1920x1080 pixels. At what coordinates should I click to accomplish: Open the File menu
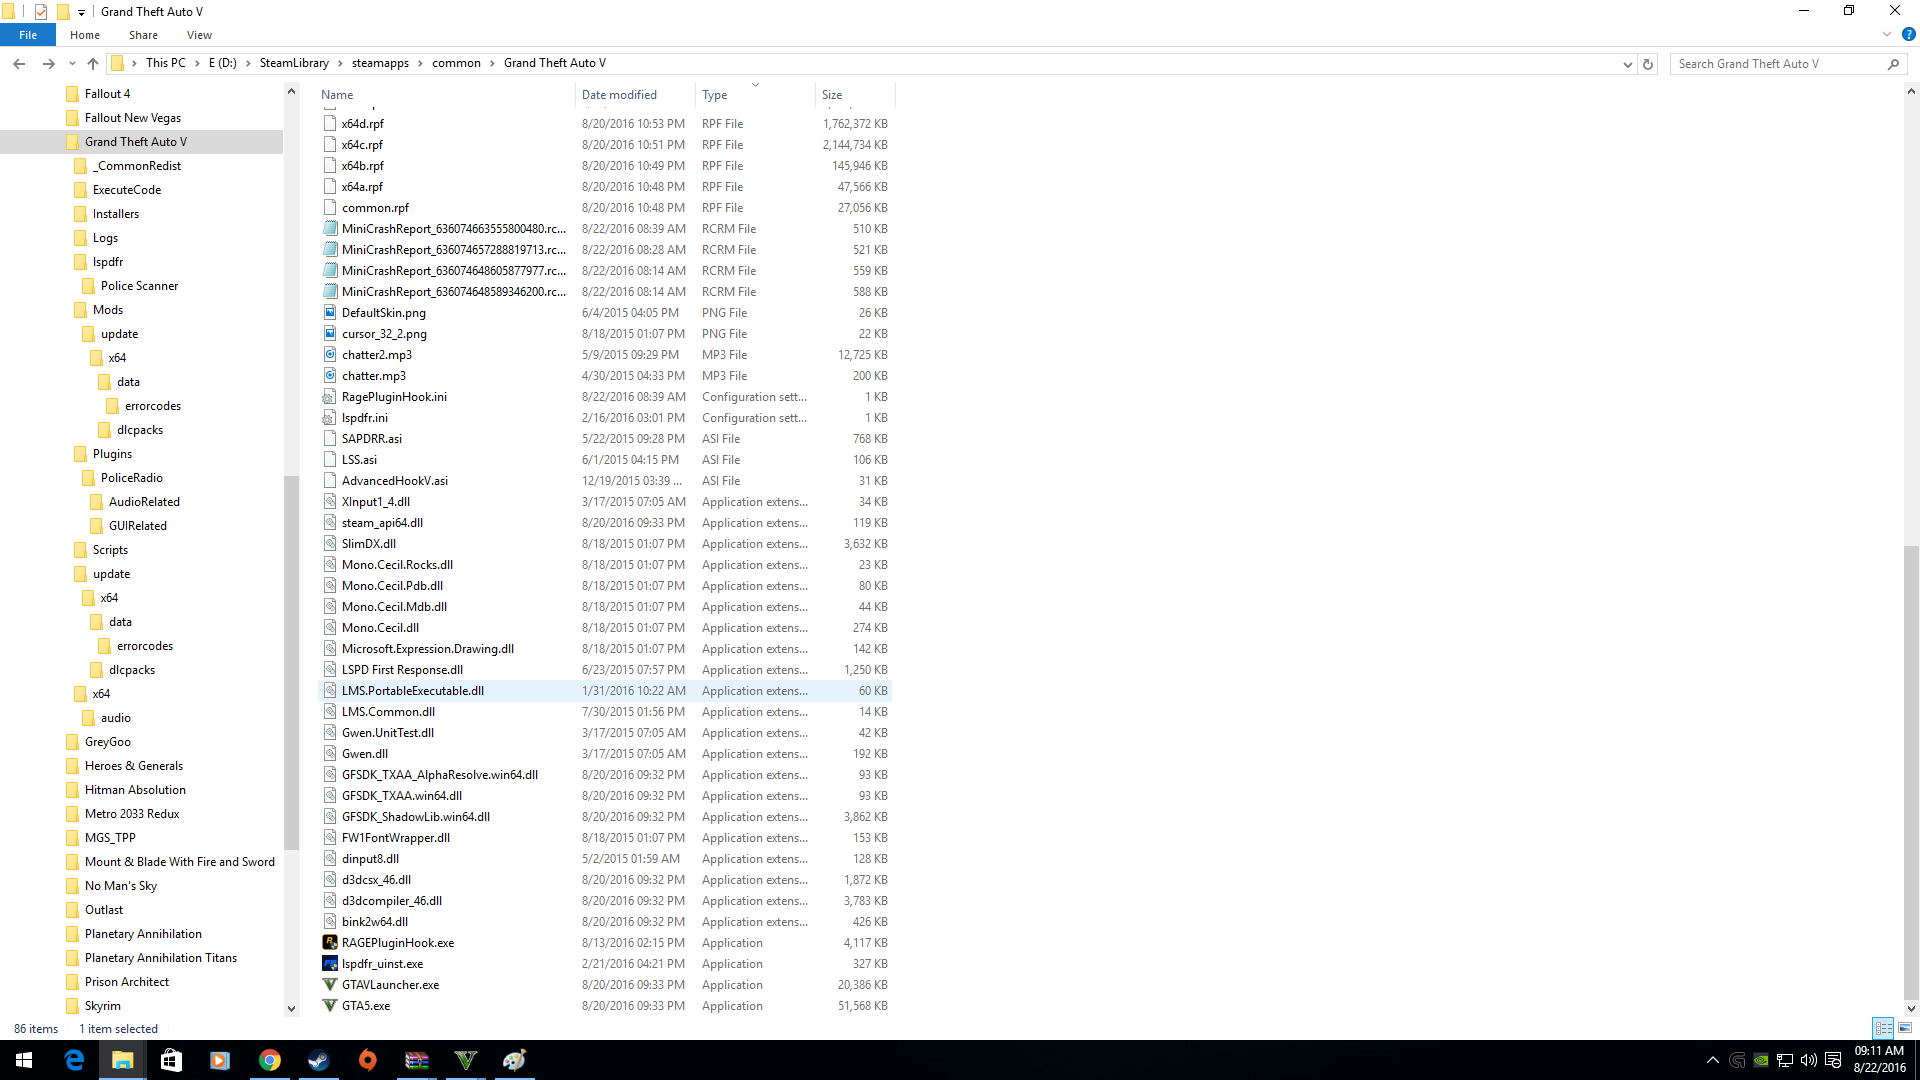(28, 35)
